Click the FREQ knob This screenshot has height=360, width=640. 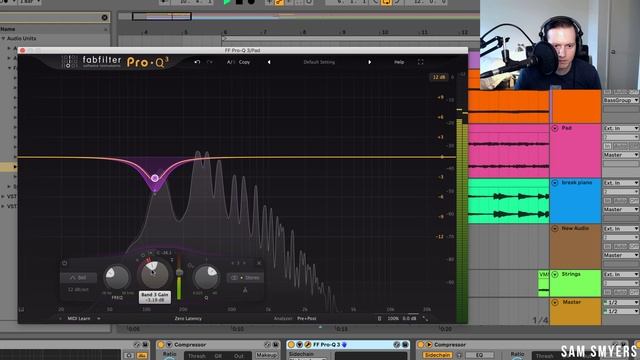[117, 278]
